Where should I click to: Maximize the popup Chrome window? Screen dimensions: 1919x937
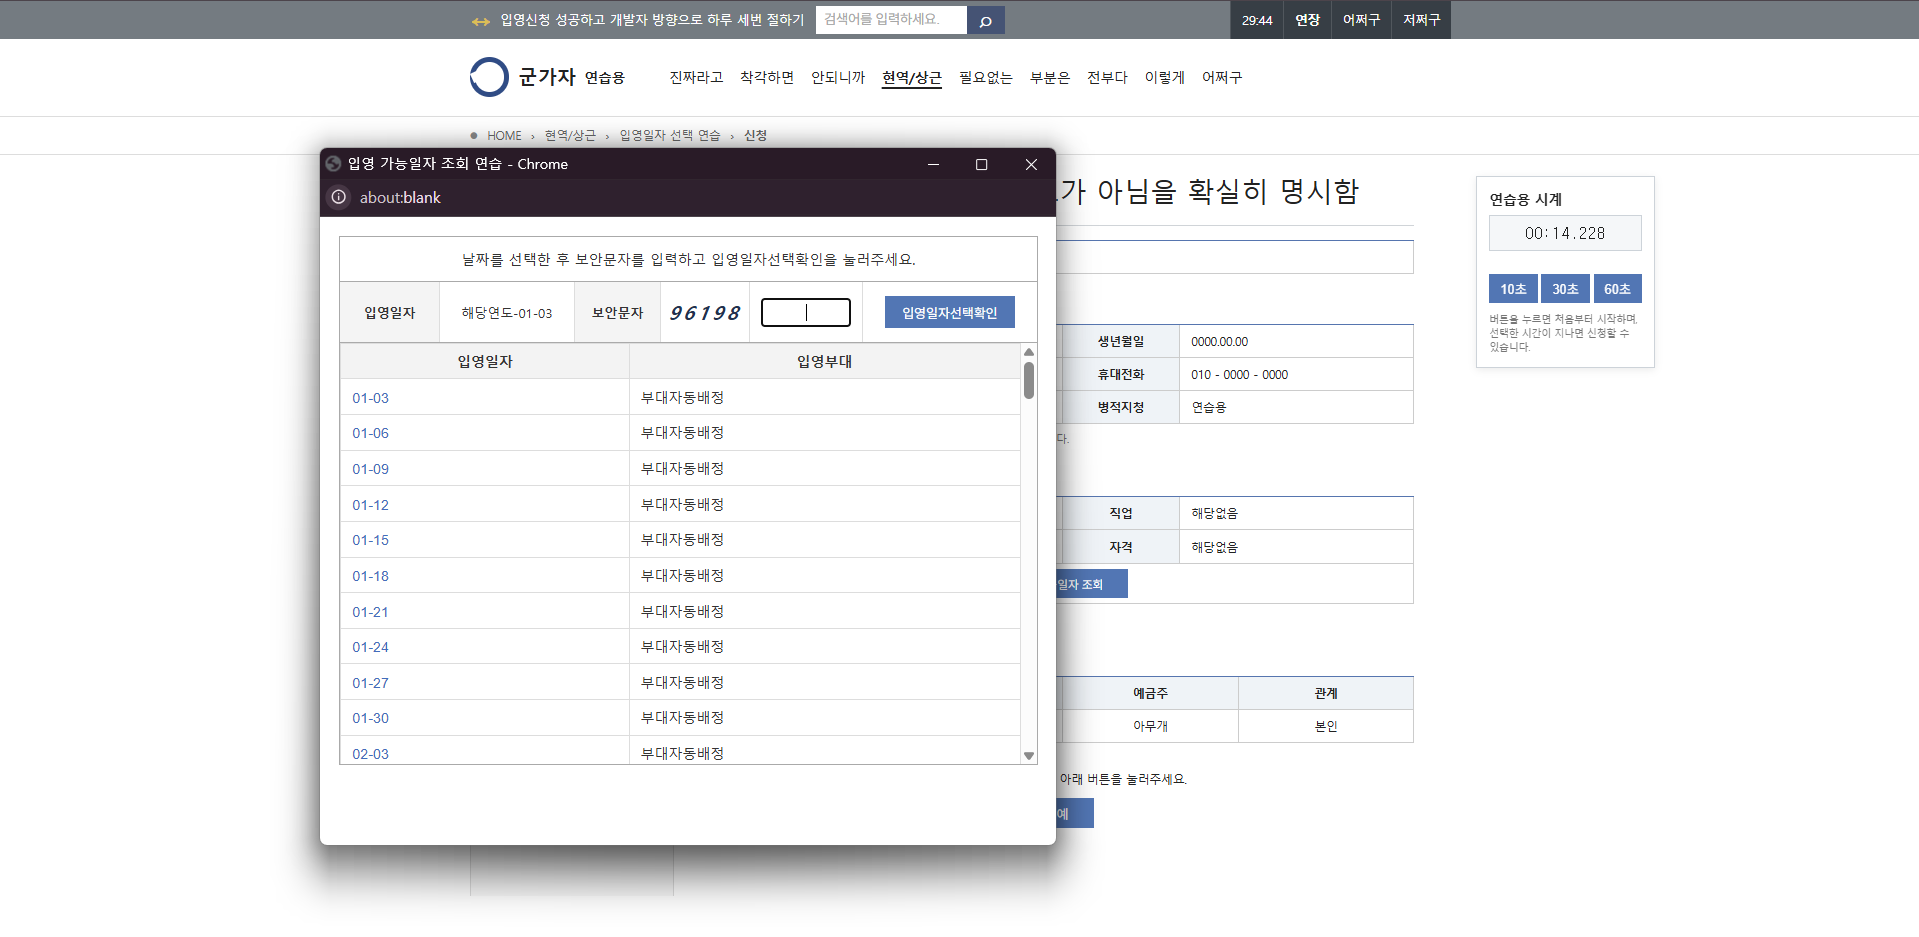[x=981, y=164]
